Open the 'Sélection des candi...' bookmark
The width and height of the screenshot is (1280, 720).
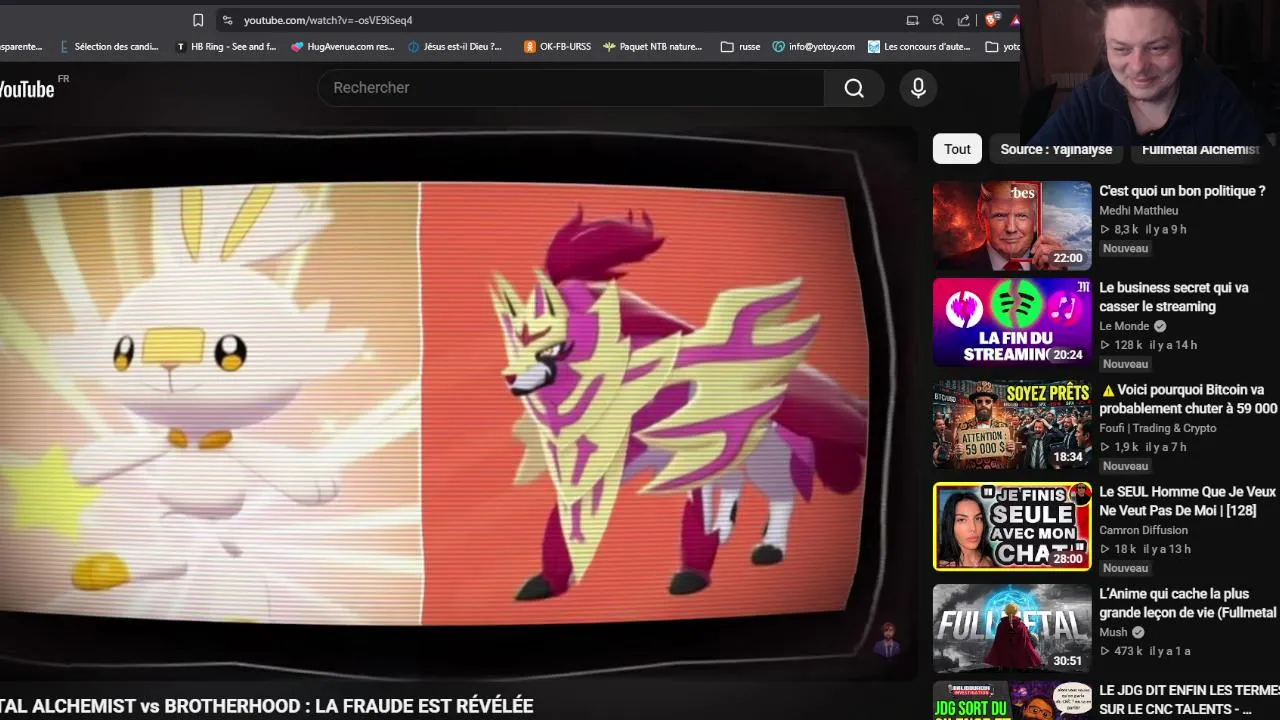[x=109, y=46]
